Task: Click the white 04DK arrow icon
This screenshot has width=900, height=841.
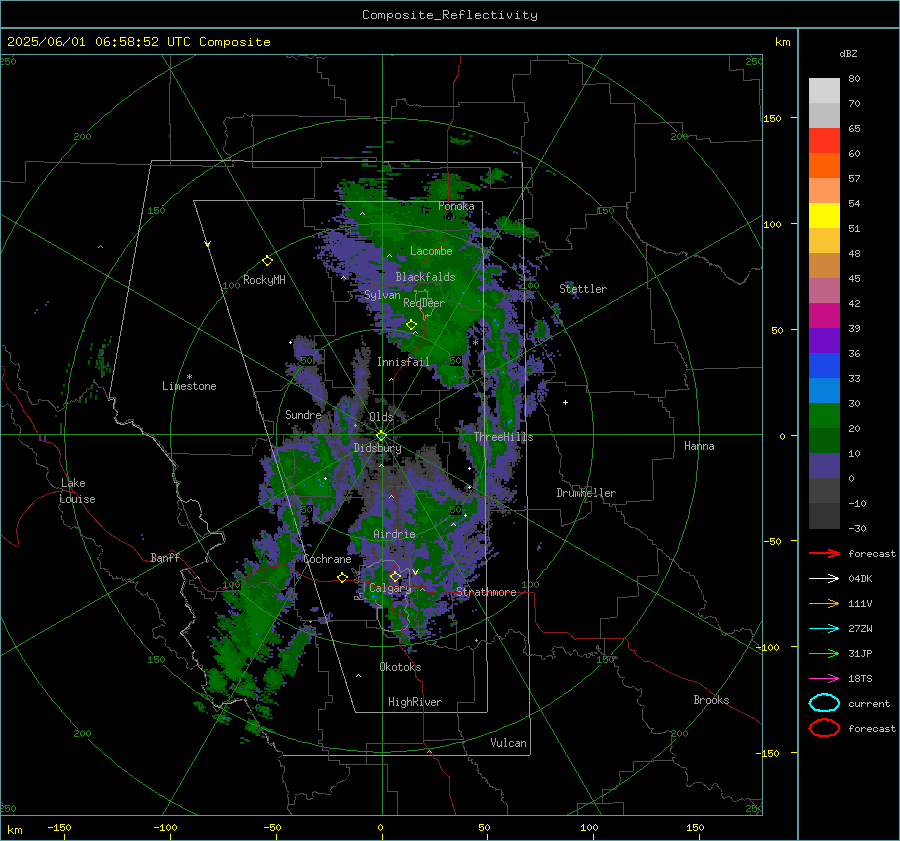Action: [824, 578]
